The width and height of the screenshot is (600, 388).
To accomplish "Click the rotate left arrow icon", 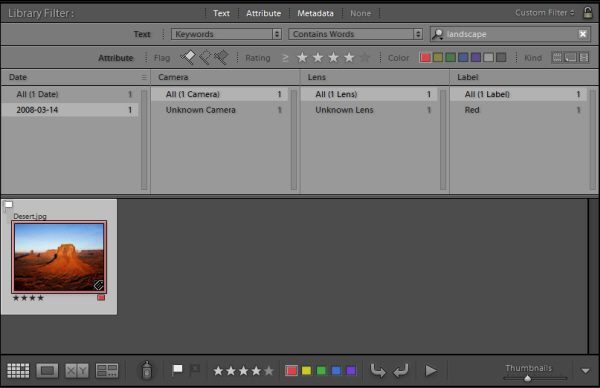I will (378, 370).
